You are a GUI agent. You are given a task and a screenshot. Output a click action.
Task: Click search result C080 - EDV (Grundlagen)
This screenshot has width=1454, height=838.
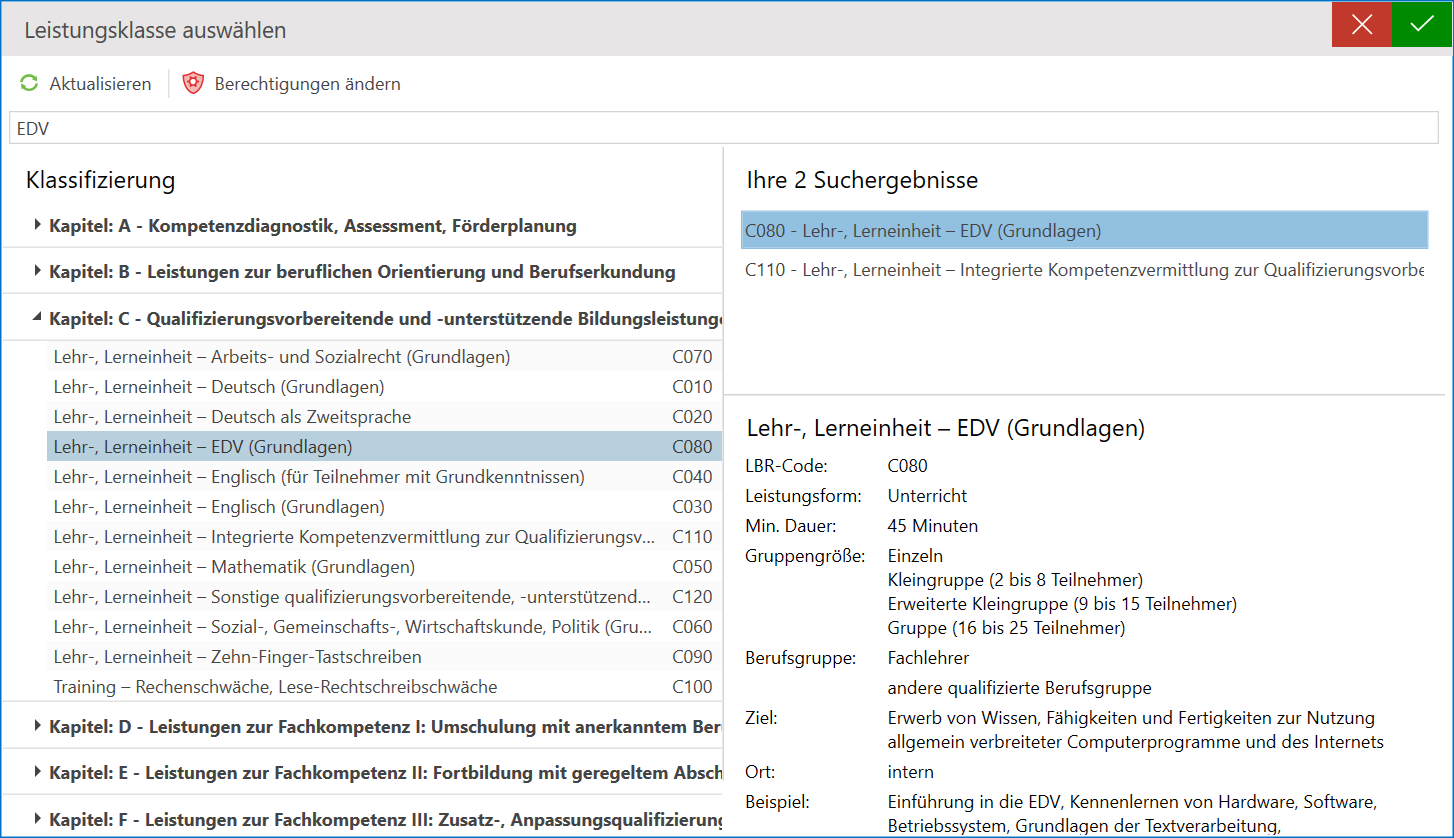[1084, 231]
